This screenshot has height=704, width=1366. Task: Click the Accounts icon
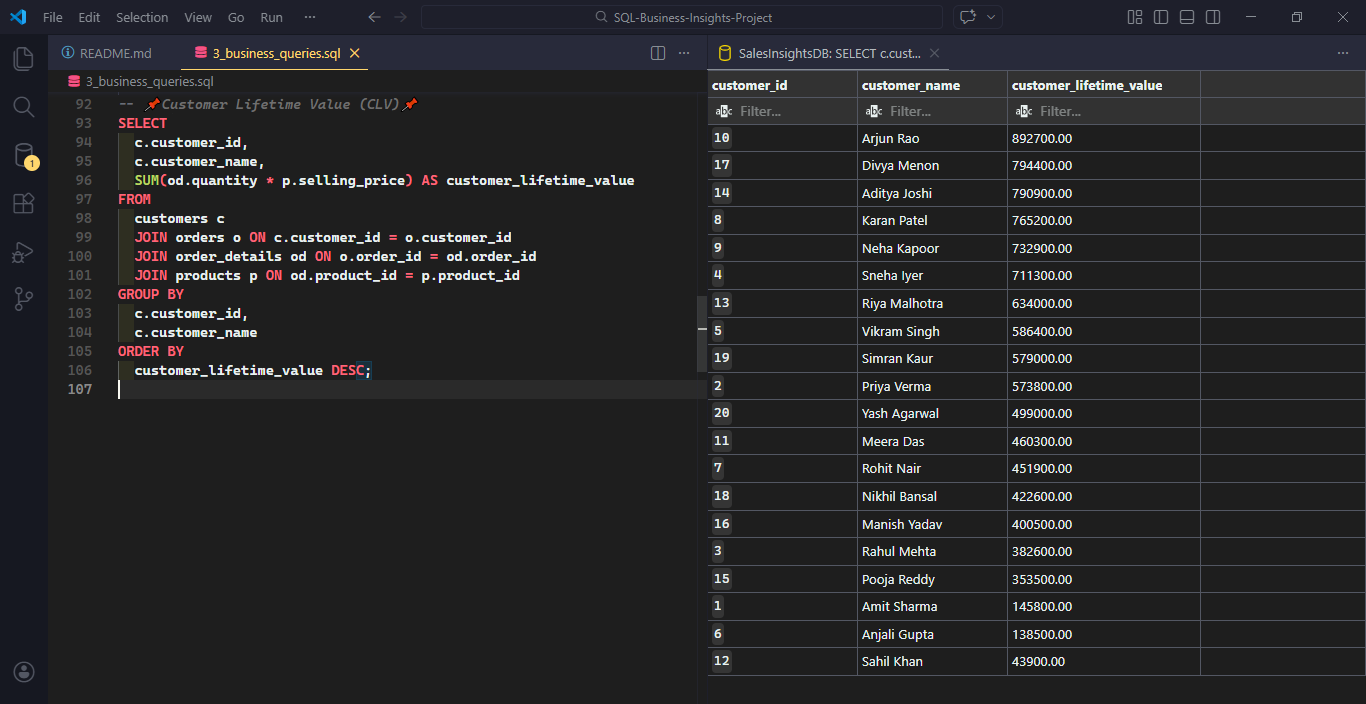pos(24,672)
